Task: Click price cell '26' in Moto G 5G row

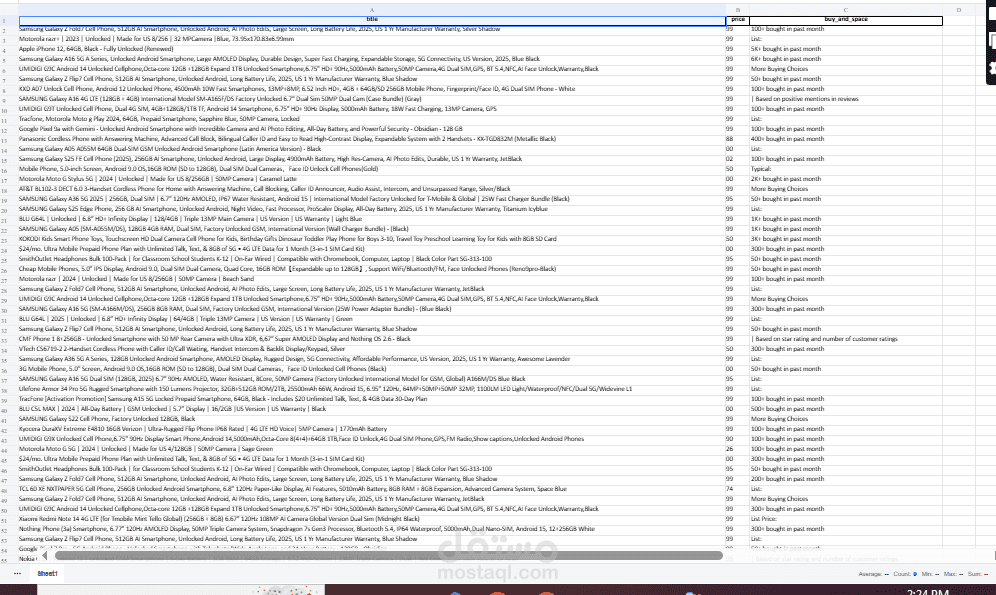Action: pos(737,449)
